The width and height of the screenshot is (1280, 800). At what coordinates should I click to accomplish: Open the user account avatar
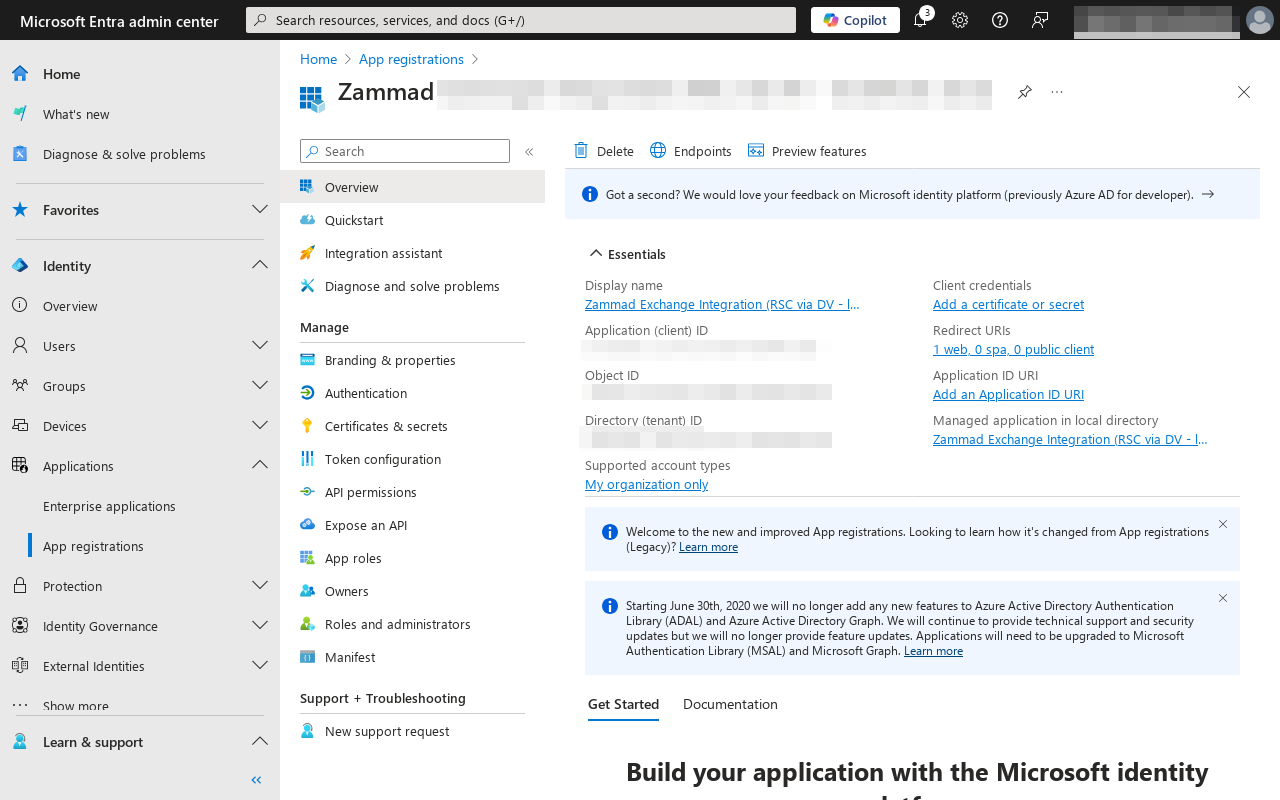(x=1259, y=20)
